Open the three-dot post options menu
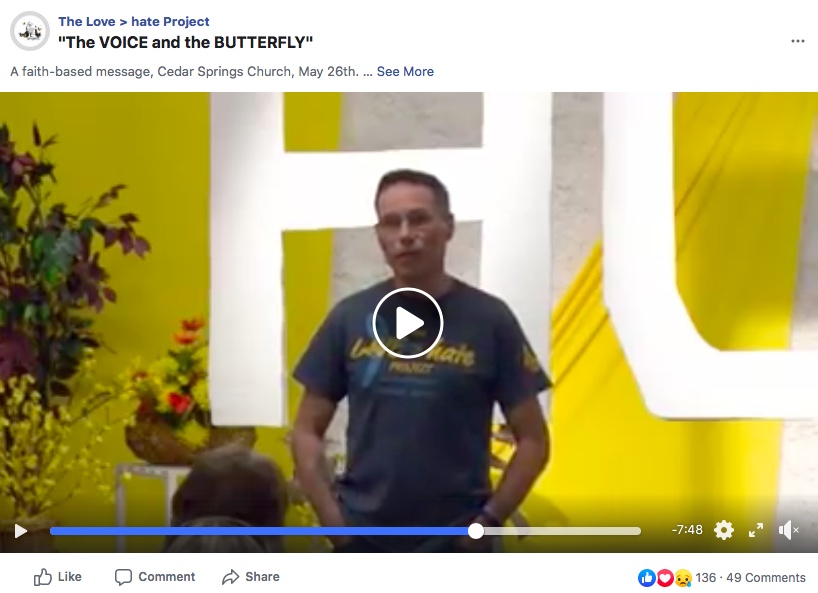 pos(798,41)
